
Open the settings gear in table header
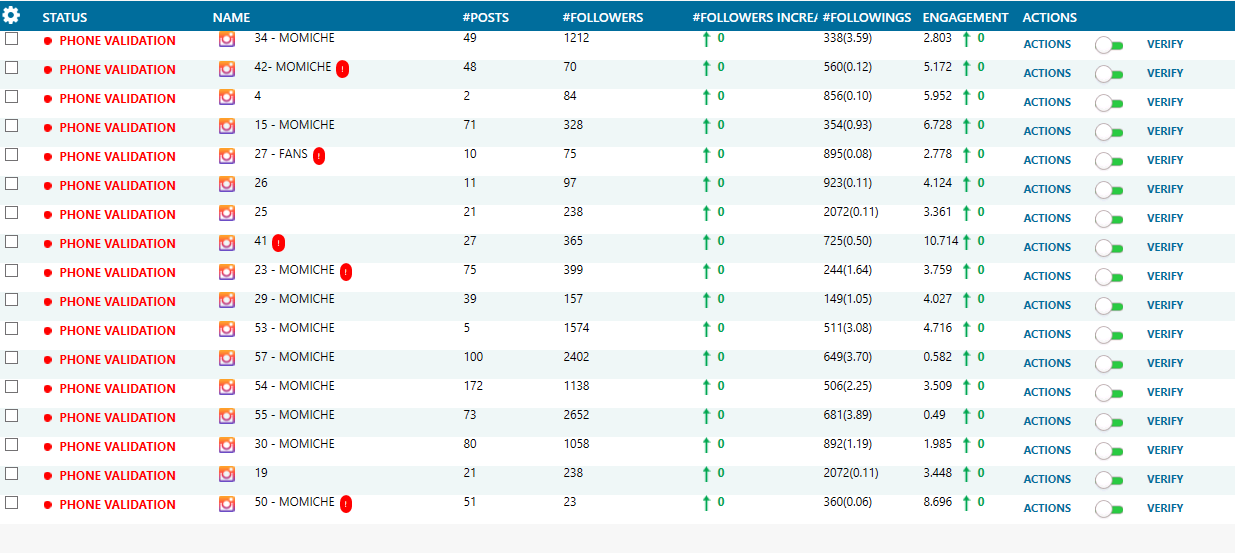click(12, 16)
